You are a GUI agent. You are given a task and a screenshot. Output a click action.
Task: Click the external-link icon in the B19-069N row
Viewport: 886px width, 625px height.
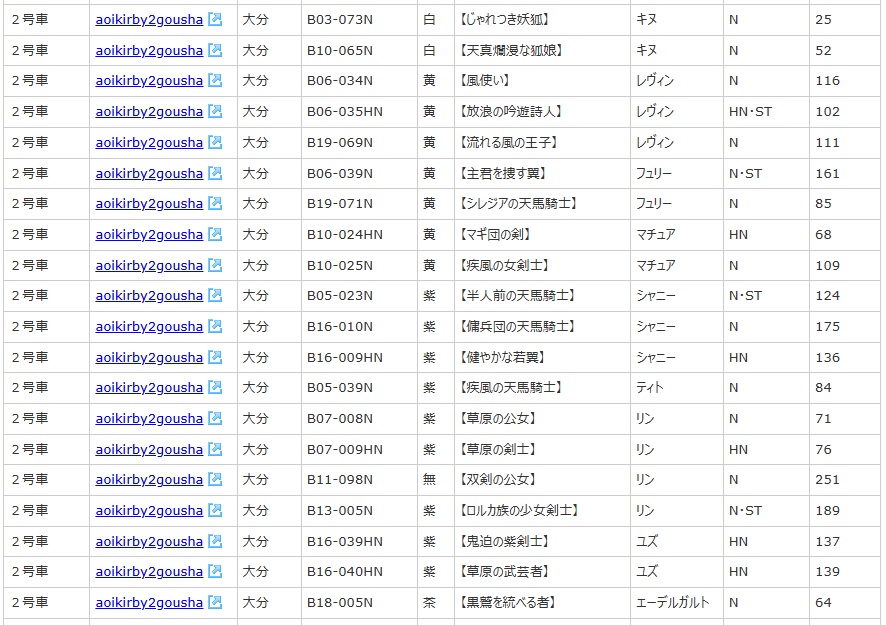[x=215, y=142]
